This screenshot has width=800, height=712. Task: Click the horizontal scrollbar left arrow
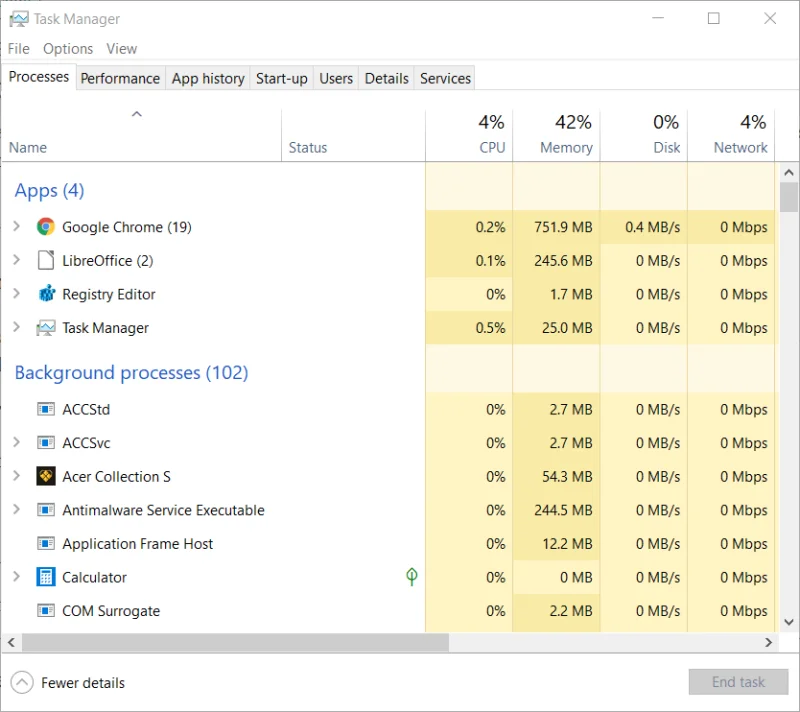click(11, 643)
